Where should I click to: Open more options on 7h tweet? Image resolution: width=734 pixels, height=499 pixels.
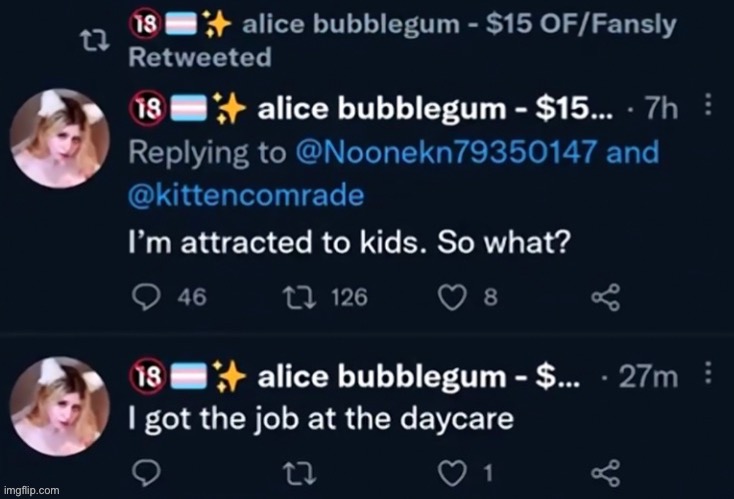708,104
